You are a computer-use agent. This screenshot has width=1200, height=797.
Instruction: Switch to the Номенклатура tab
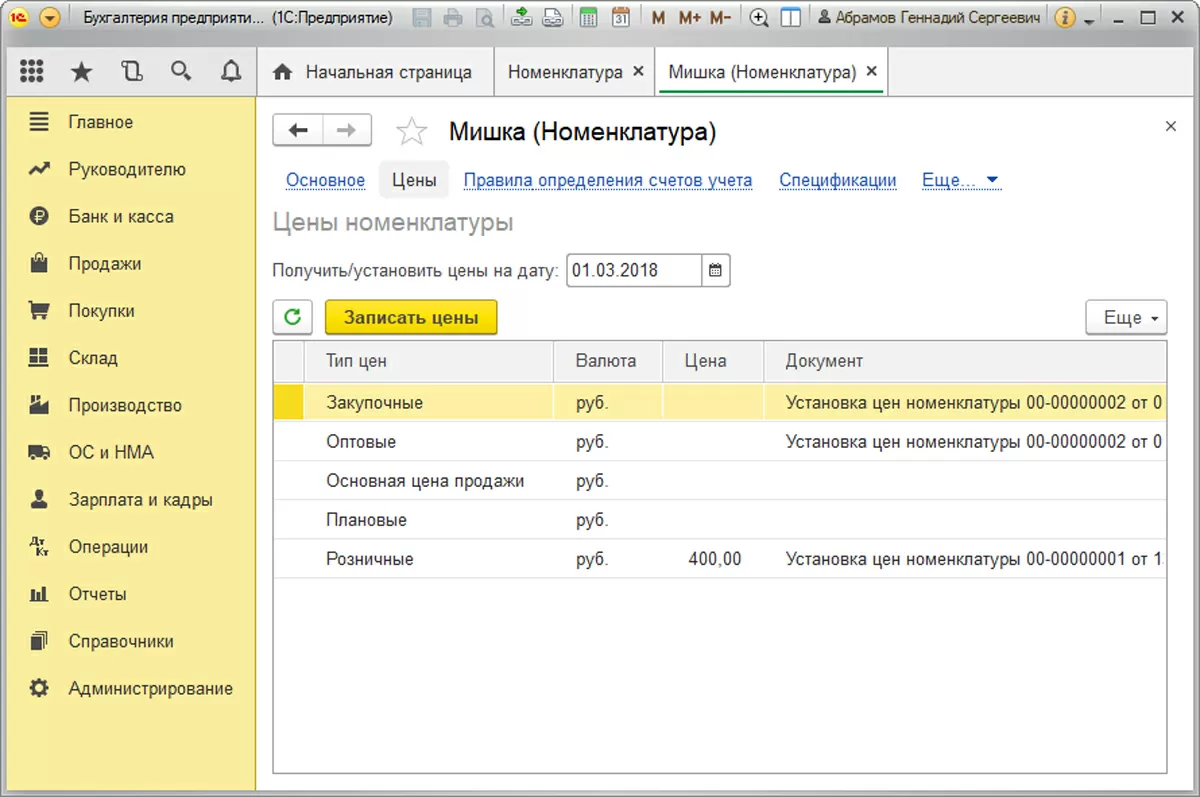[565, 72]
